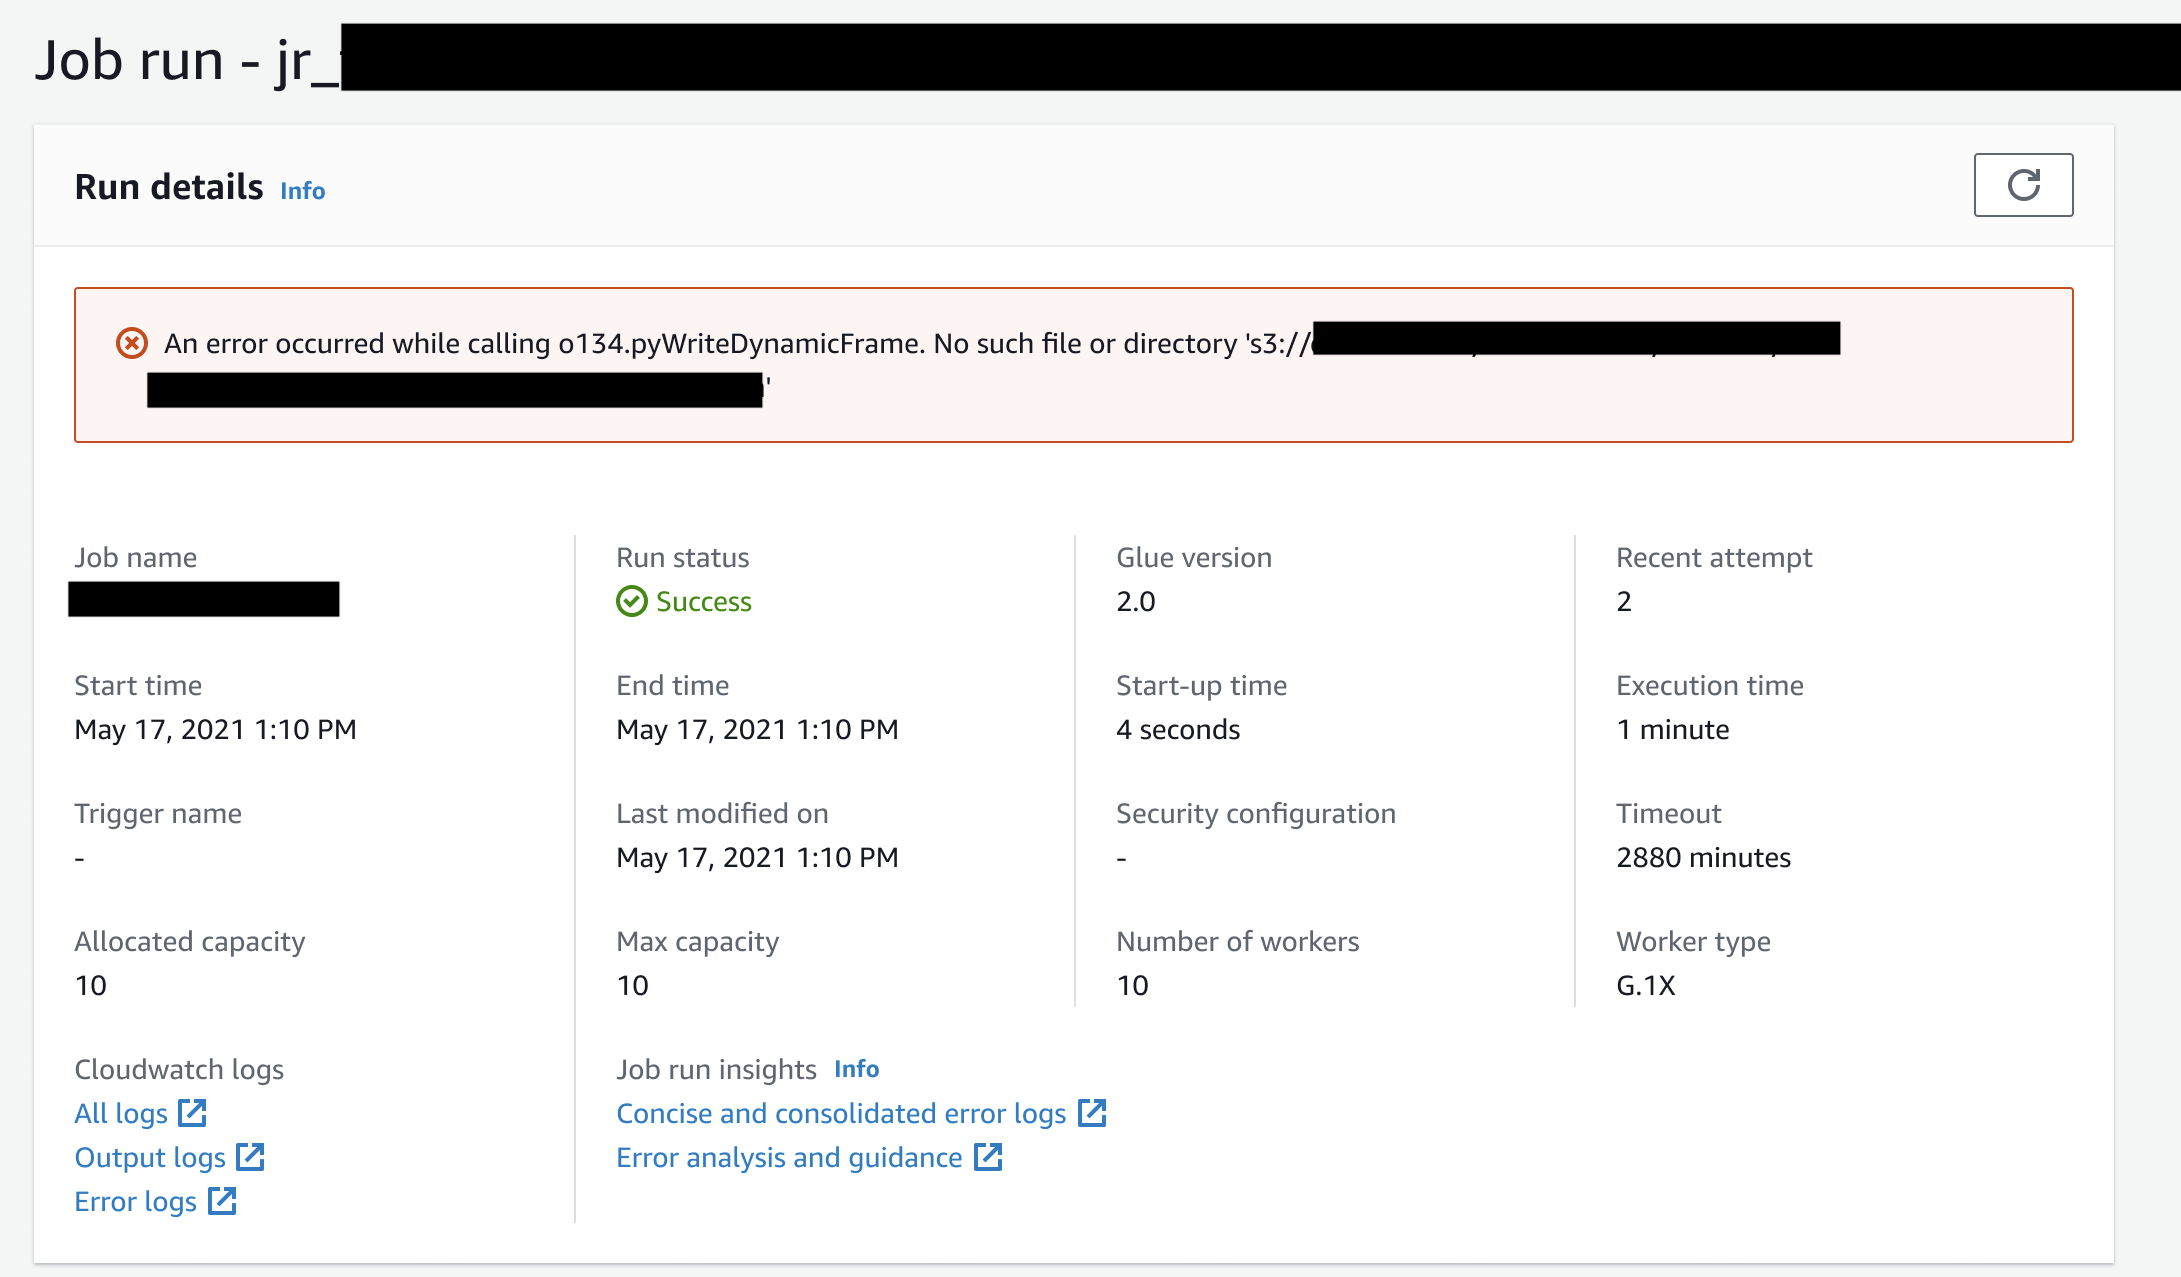2181x1277 pixels.
Task: Open Error logs external link icon
Action: (221, 1201)
